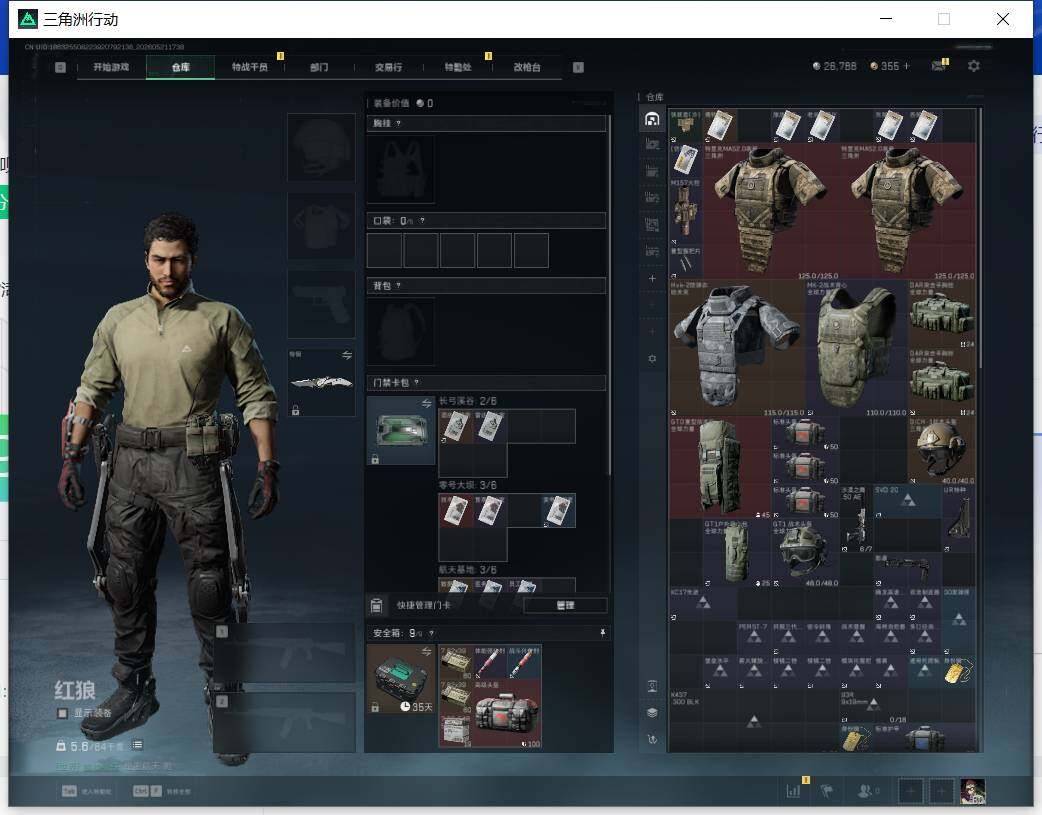Click the second add-teammate plus slot
This screenshot has height=815, width=1042.
click(942, 791)
